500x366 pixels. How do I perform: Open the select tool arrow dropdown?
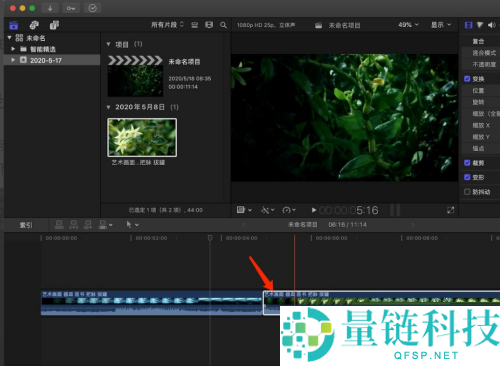click(x=132, y=225)
